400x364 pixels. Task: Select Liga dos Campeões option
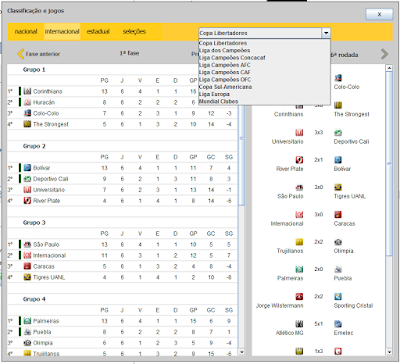pyautogui.click(x=264, y=50)
